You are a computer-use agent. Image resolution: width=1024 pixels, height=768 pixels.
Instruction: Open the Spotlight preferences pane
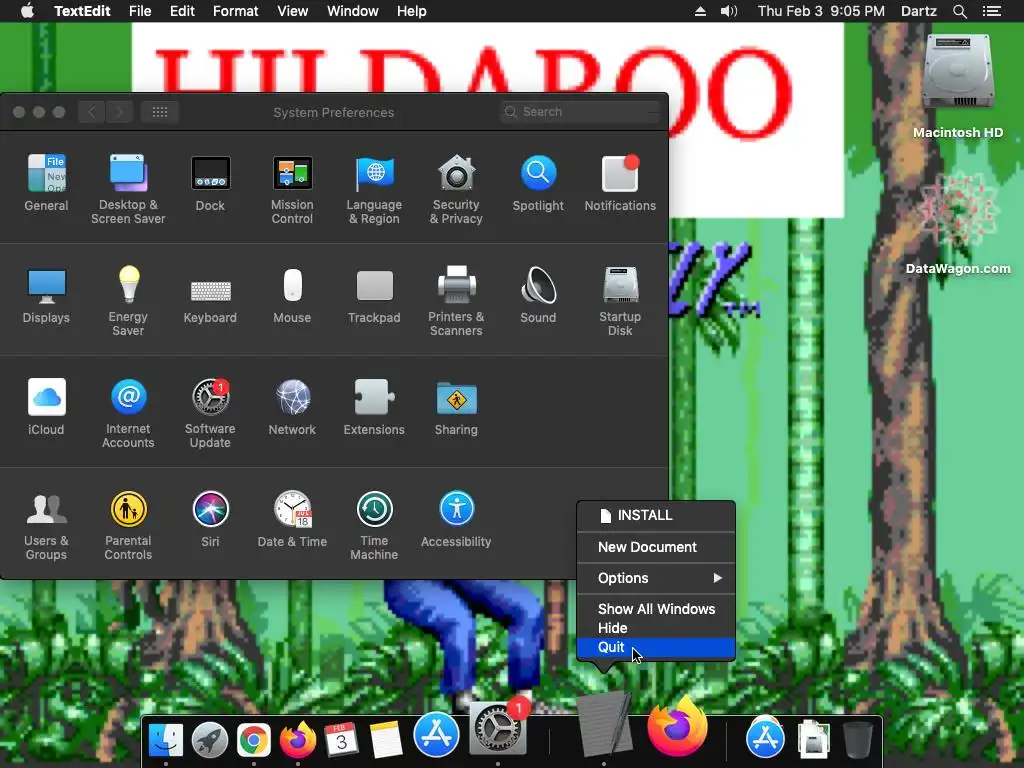[x=538, y=182]
